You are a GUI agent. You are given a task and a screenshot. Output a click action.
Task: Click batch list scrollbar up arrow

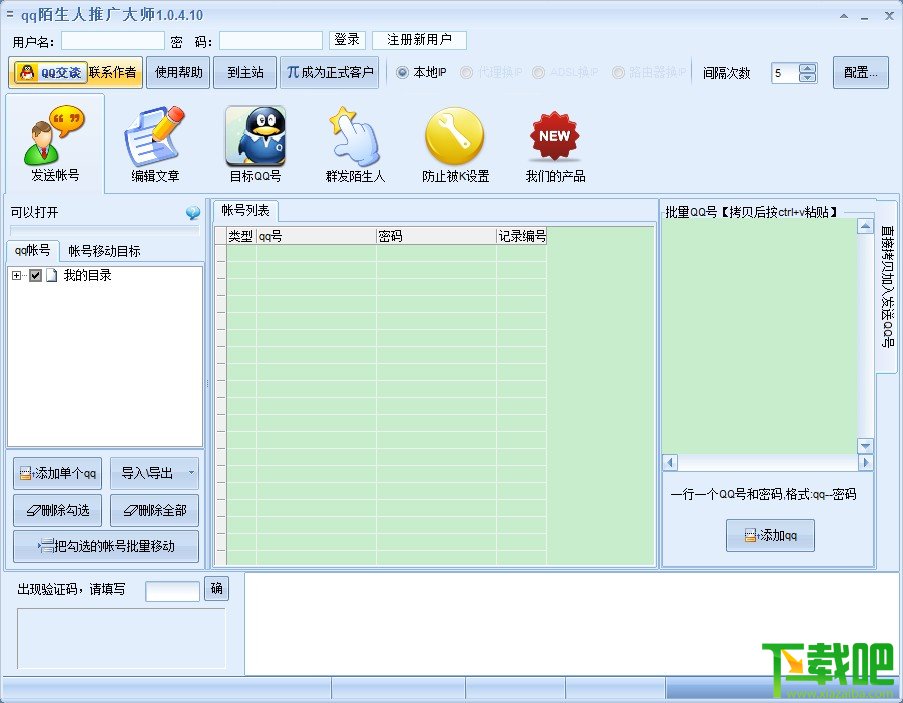[865, 226]
